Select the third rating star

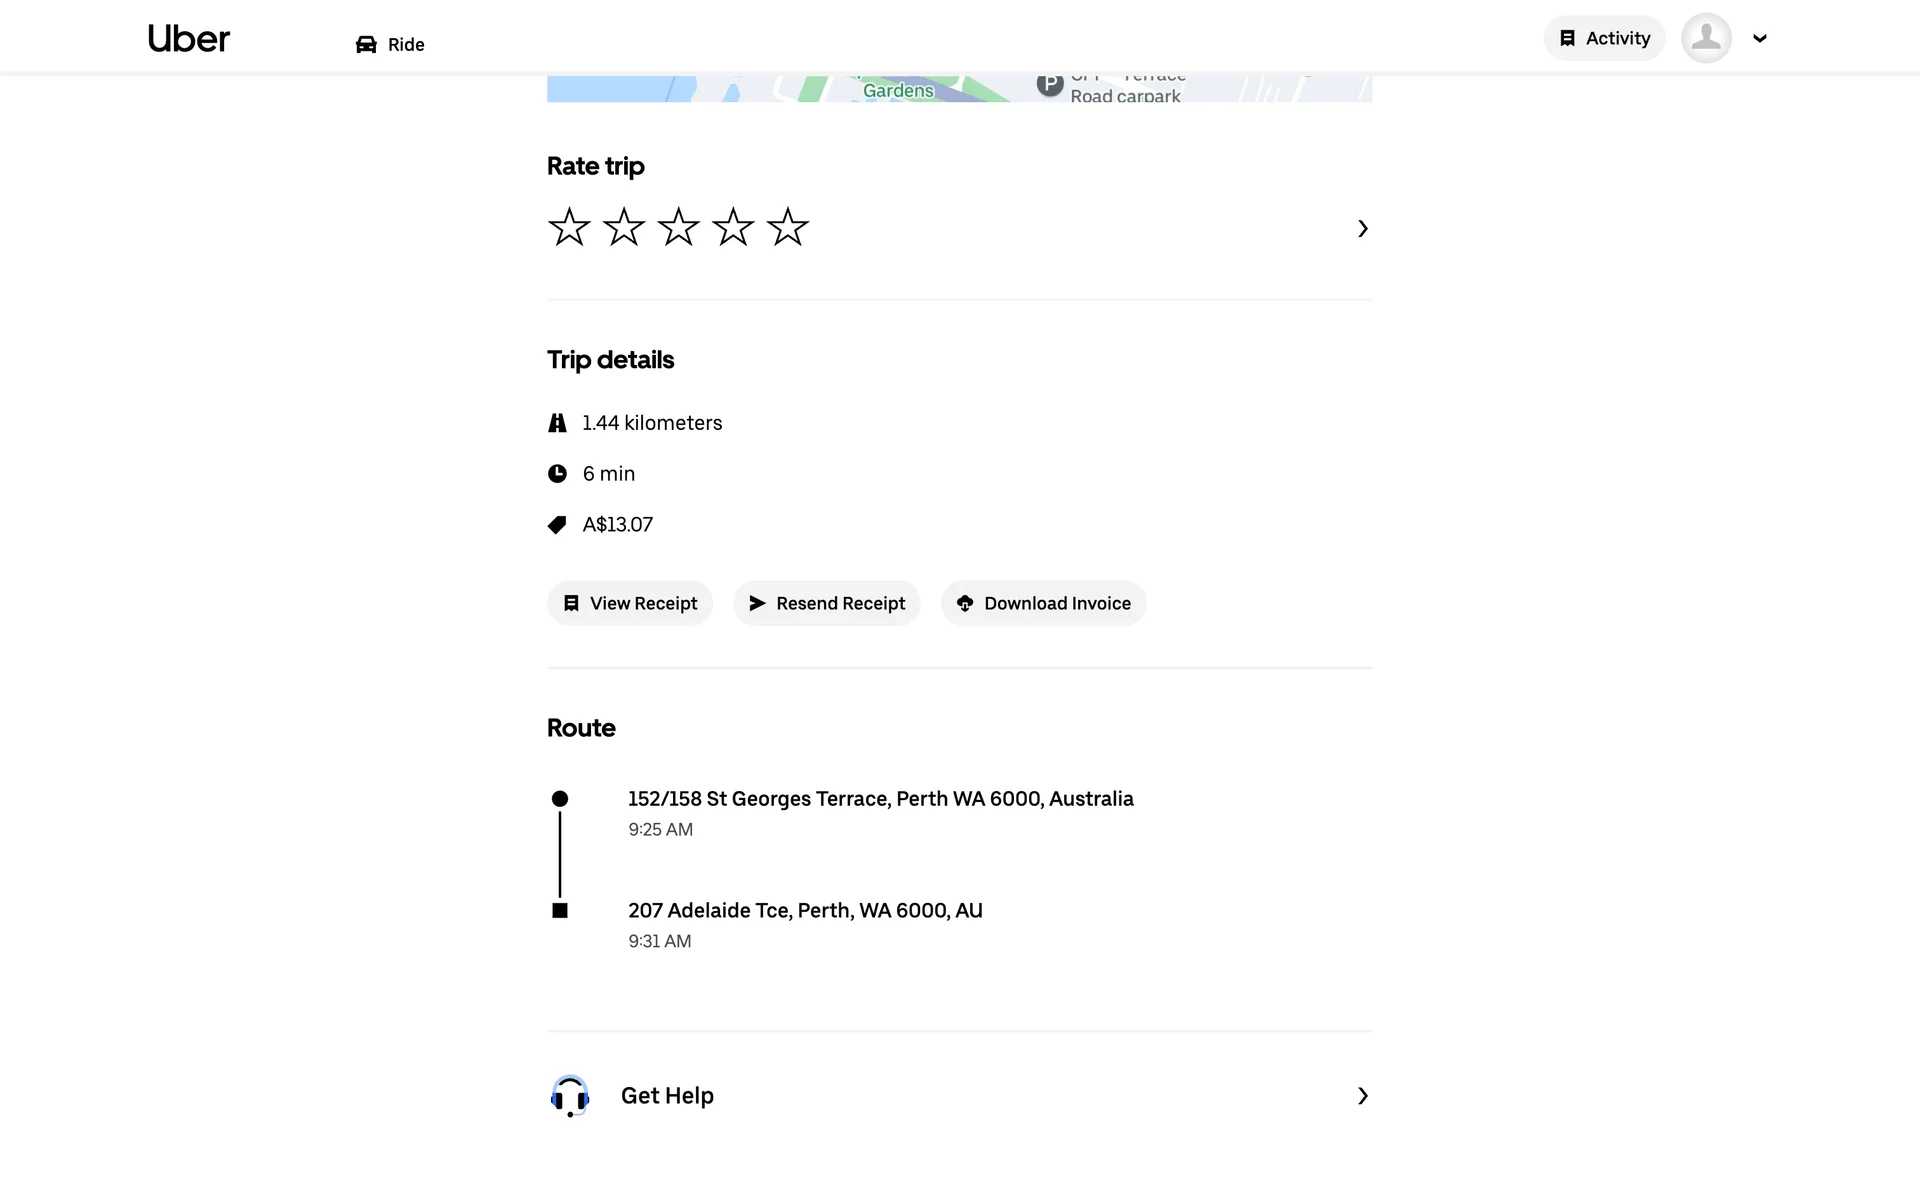(678, 227)
